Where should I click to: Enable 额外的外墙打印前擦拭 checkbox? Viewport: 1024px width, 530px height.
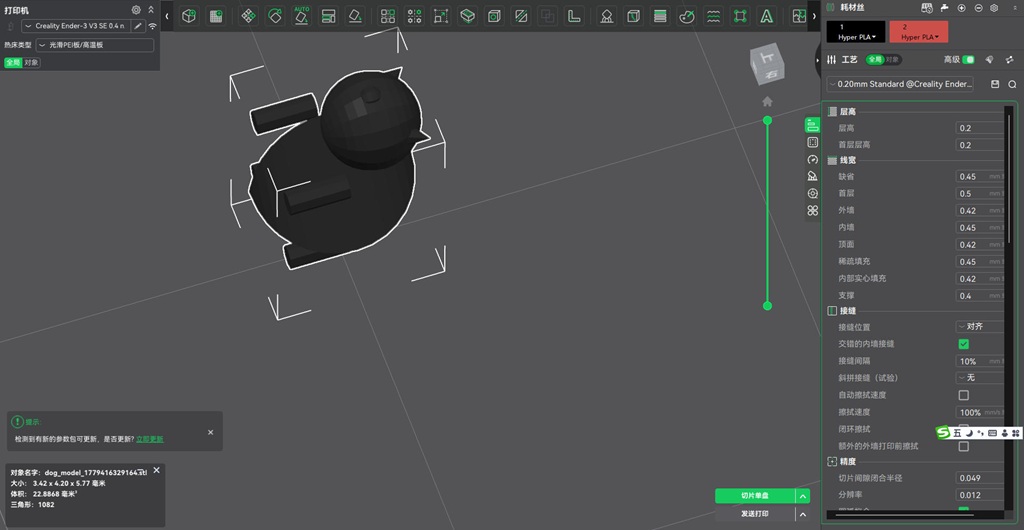pos(963,446)
